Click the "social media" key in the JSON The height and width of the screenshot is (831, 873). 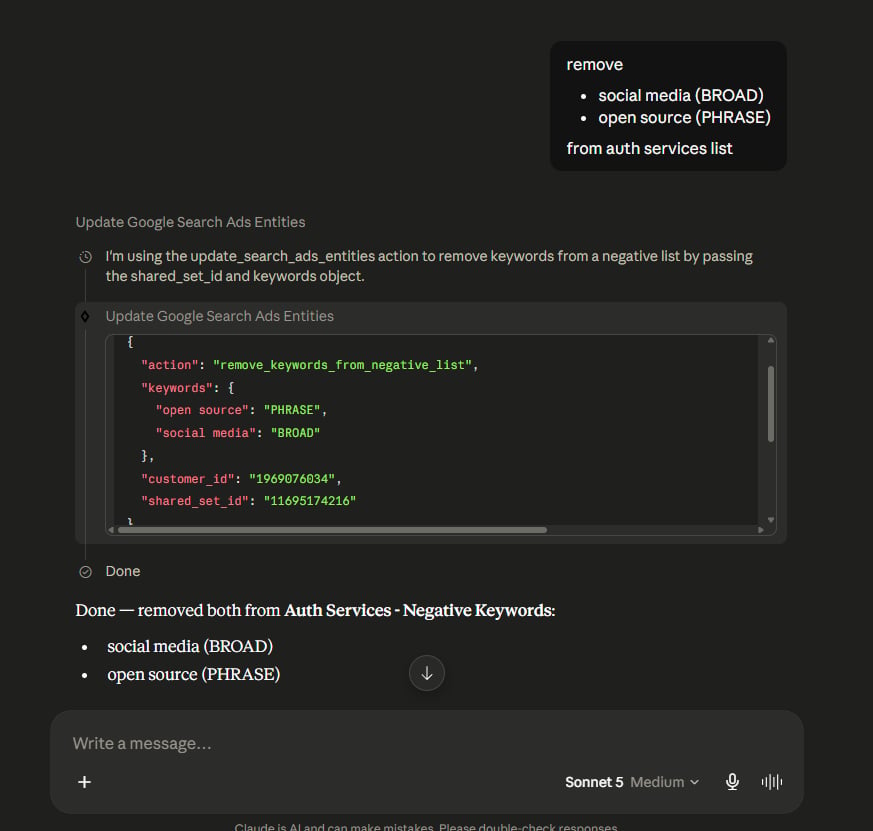[x=205, y=433]
